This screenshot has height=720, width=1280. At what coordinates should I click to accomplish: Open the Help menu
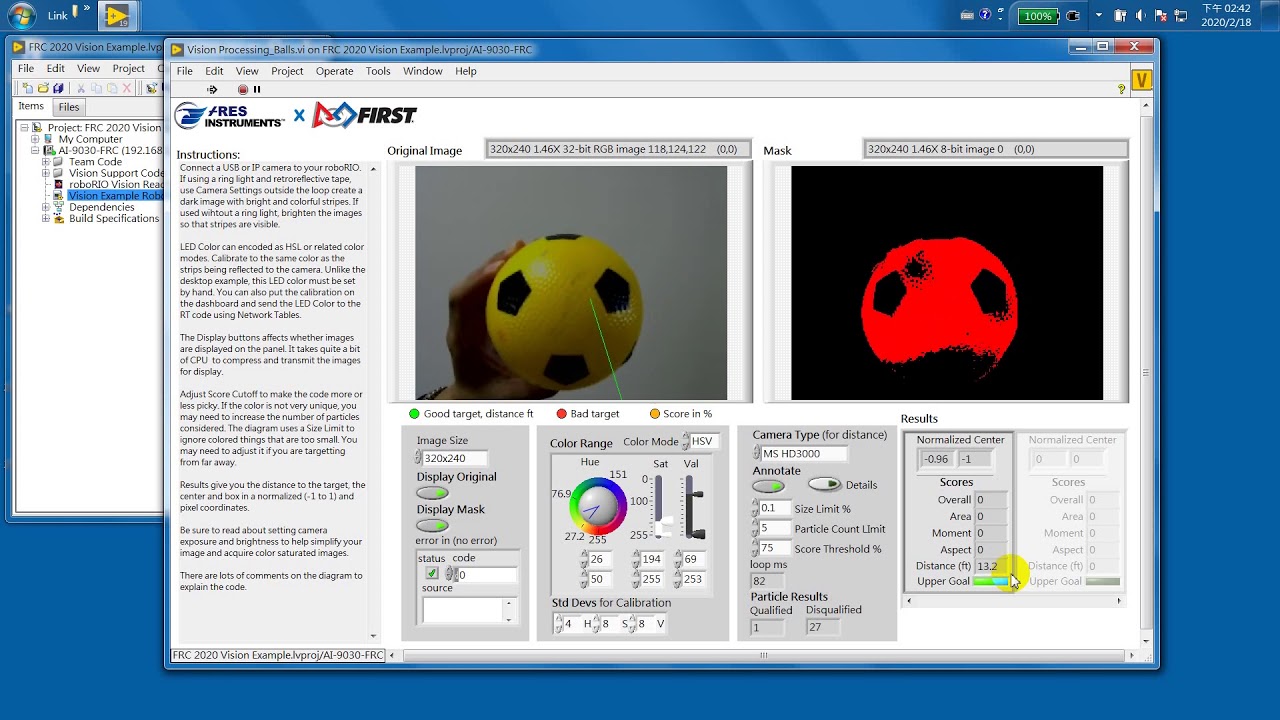tap(466, 71)
